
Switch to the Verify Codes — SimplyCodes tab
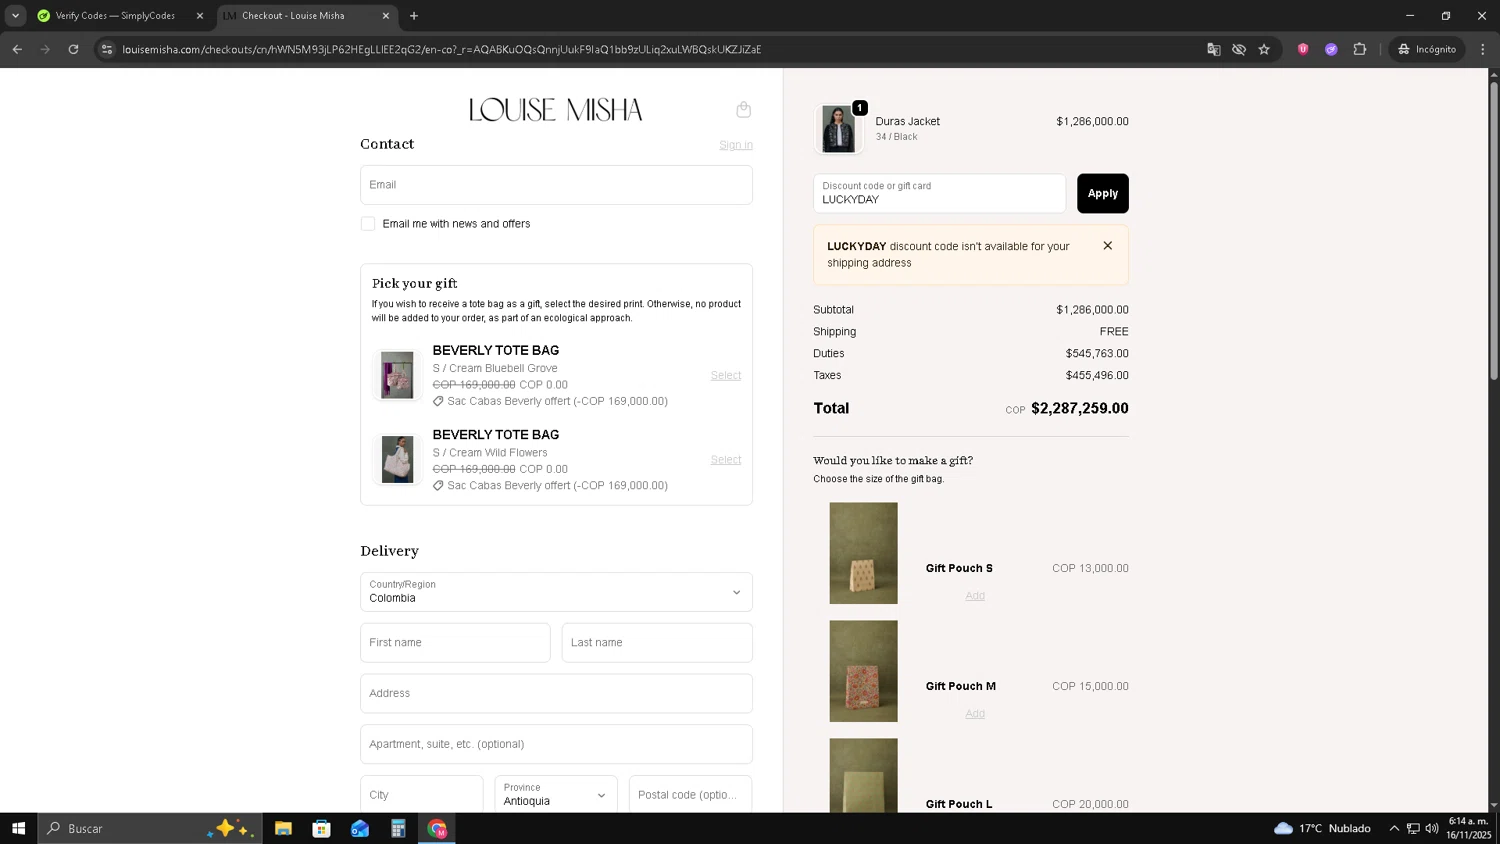115,16
